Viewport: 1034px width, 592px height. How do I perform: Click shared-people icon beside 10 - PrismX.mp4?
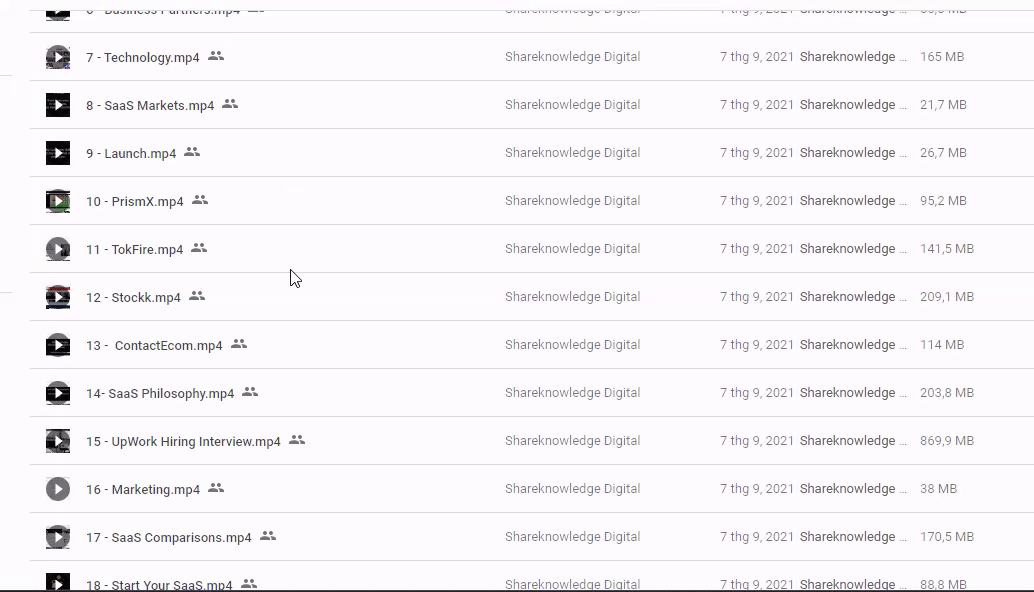(200, 200)
